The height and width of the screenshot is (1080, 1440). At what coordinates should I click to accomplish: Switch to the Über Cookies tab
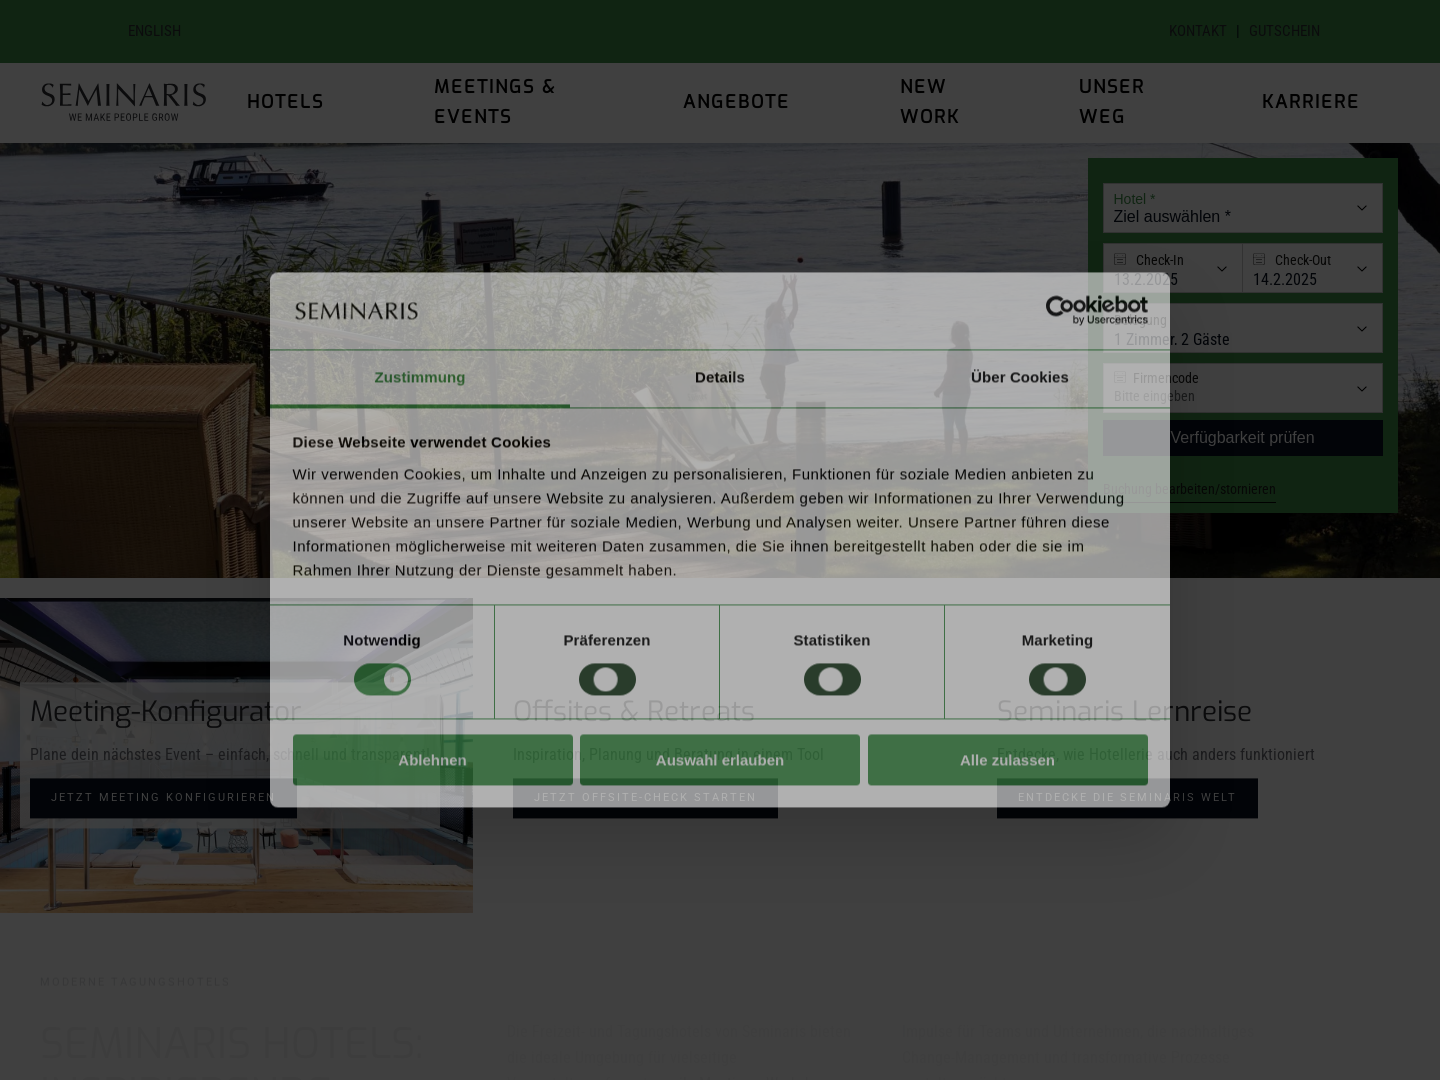point(1019,378)
